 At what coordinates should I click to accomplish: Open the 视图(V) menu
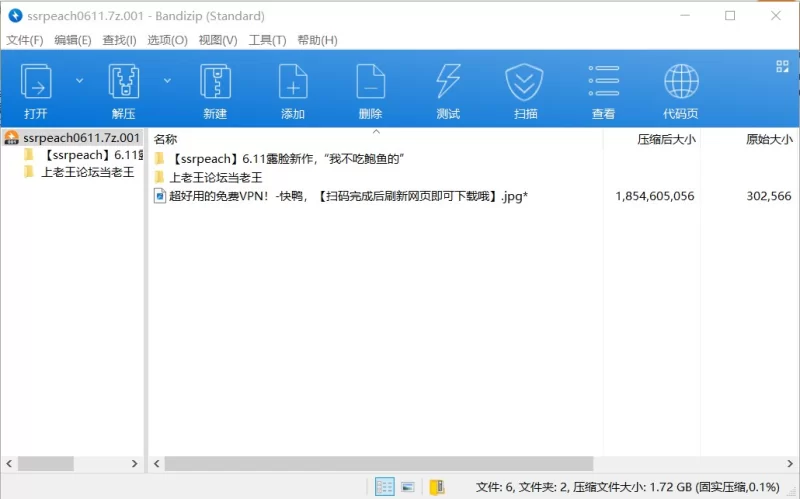[218, 40]
